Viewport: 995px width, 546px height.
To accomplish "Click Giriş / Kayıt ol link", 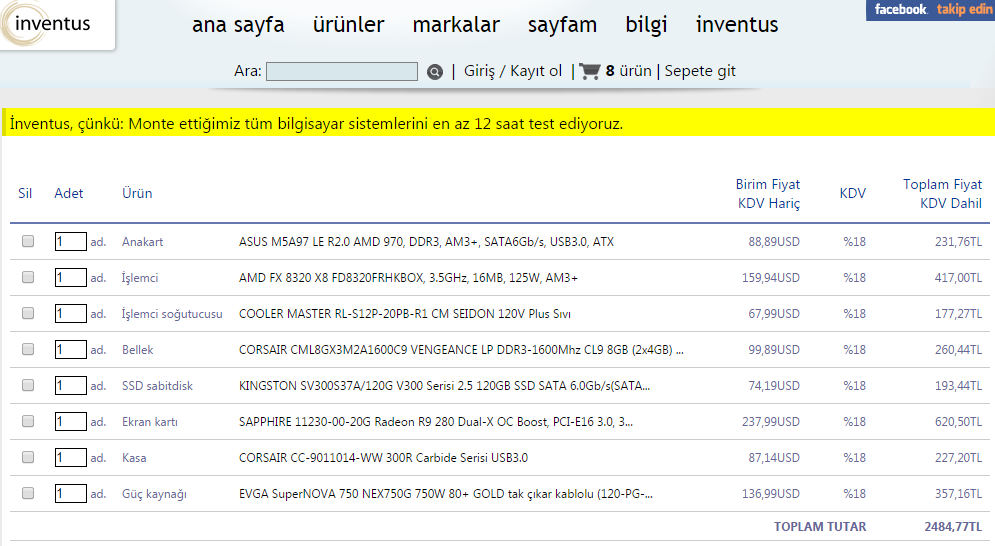I will tap(513, 71).
